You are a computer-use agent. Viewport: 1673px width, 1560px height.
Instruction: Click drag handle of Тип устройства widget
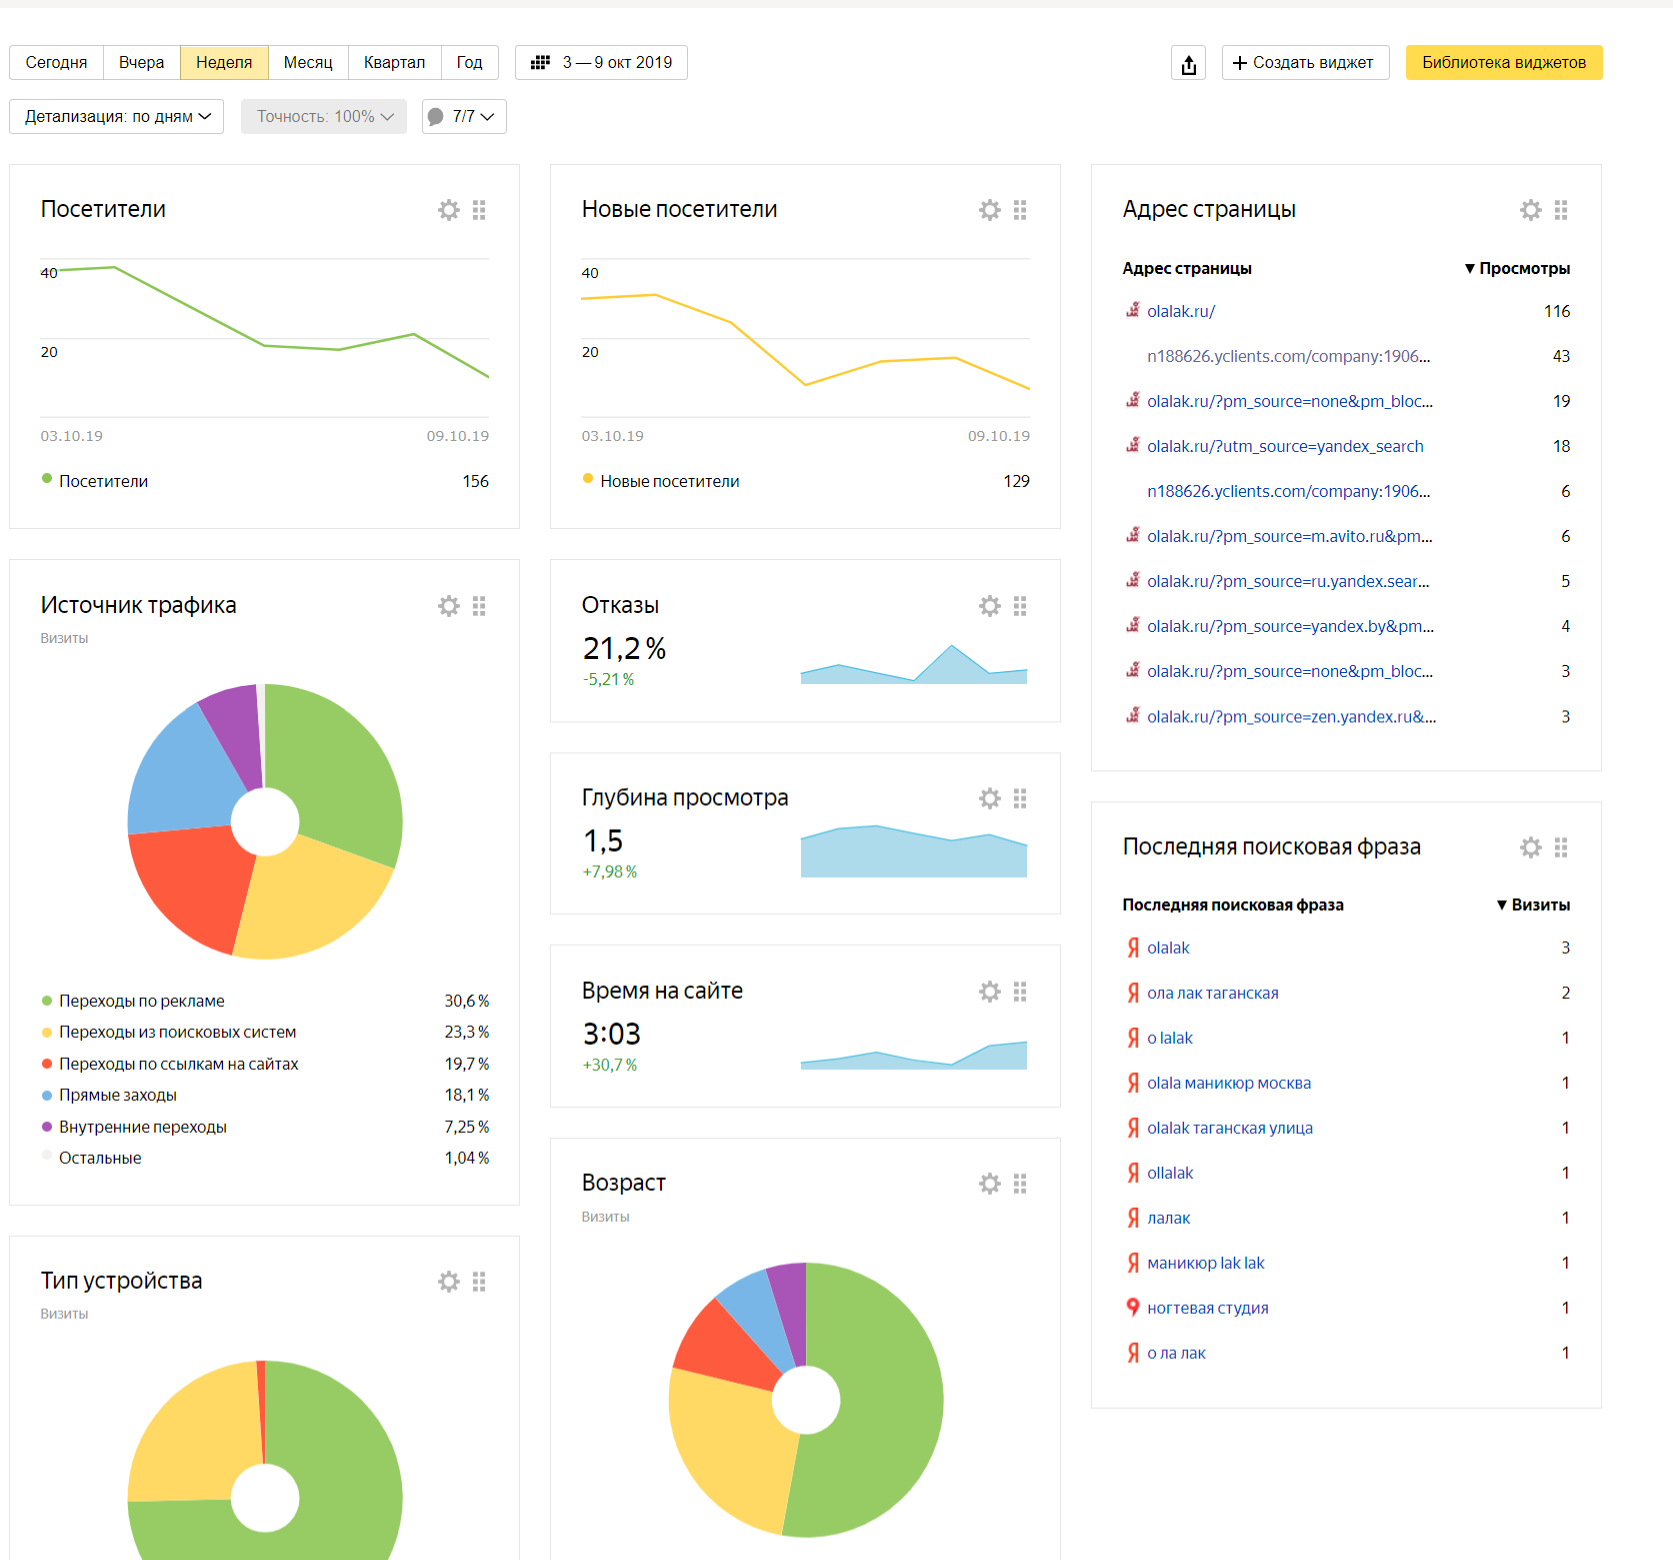pyautogui.click(x=479, y=1282)
